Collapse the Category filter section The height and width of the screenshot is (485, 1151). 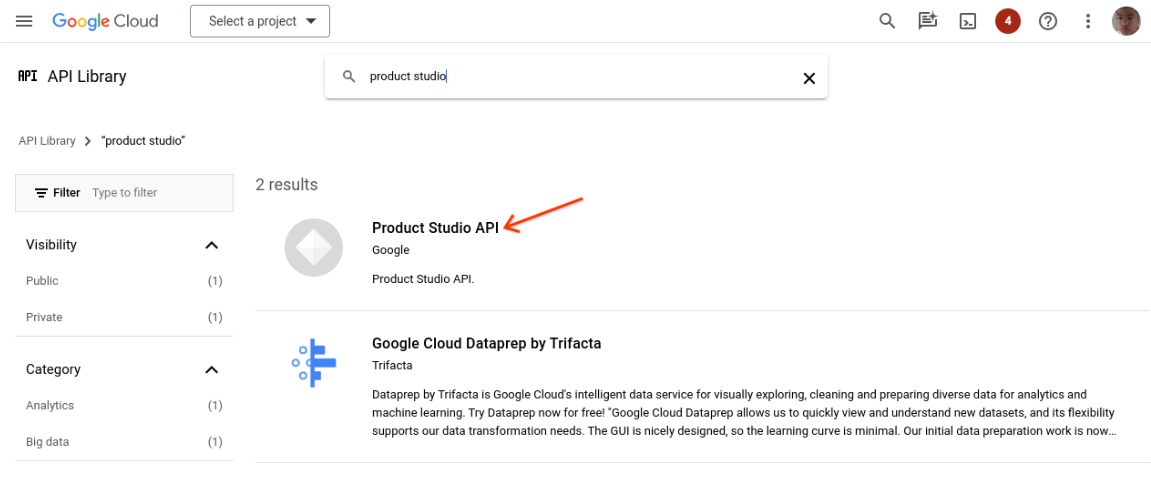(x=211, y=370)
